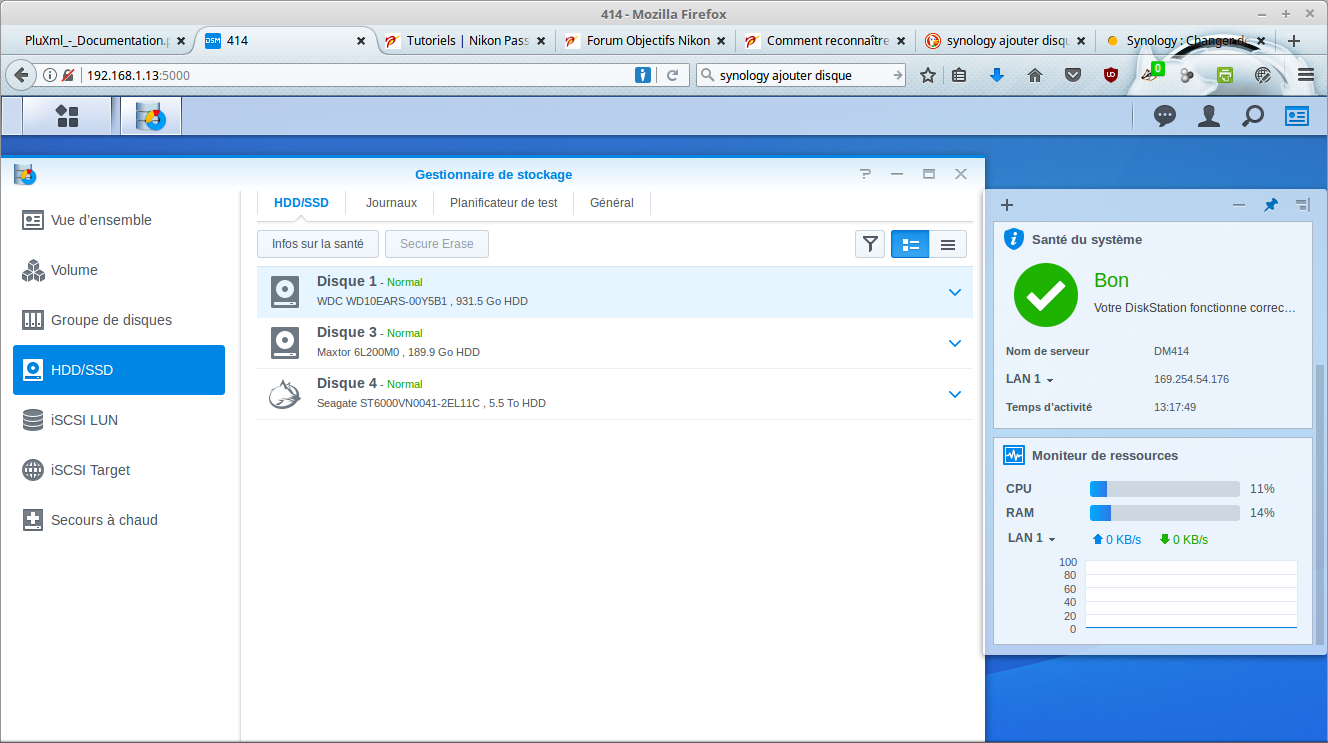The width and height of the screenshot is (1328, 743).
Task: Select Volume in the left sidebar
Action: 74,270
